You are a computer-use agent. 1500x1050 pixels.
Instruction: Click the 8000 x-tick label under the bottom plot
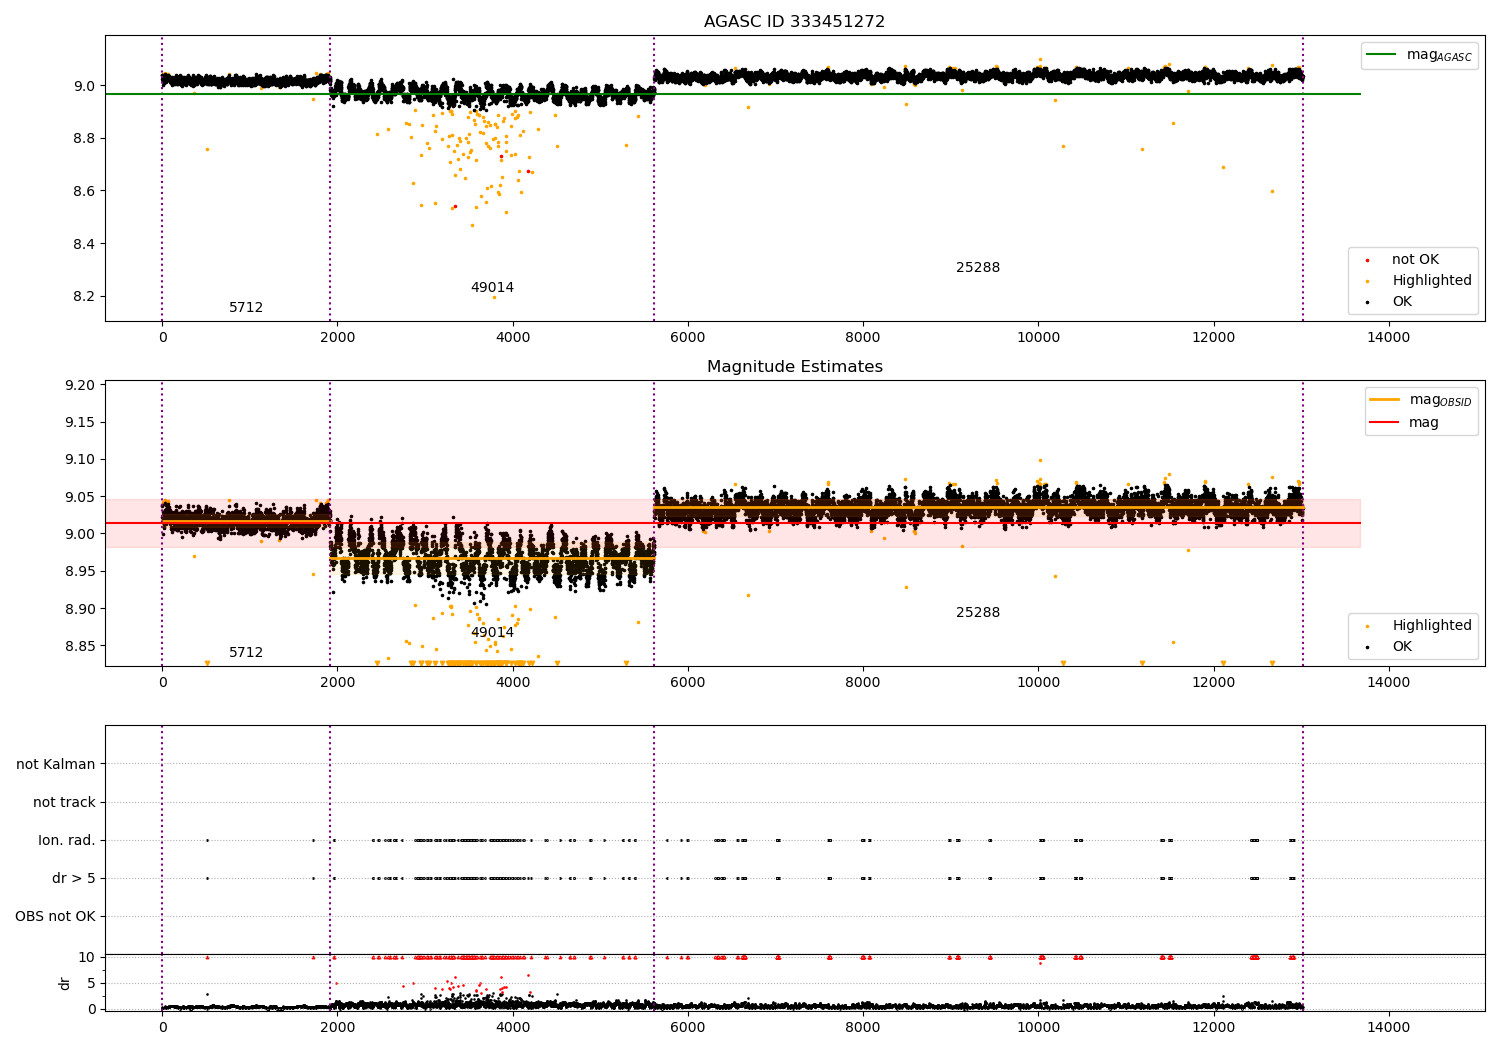click(x=863, y=1028)
